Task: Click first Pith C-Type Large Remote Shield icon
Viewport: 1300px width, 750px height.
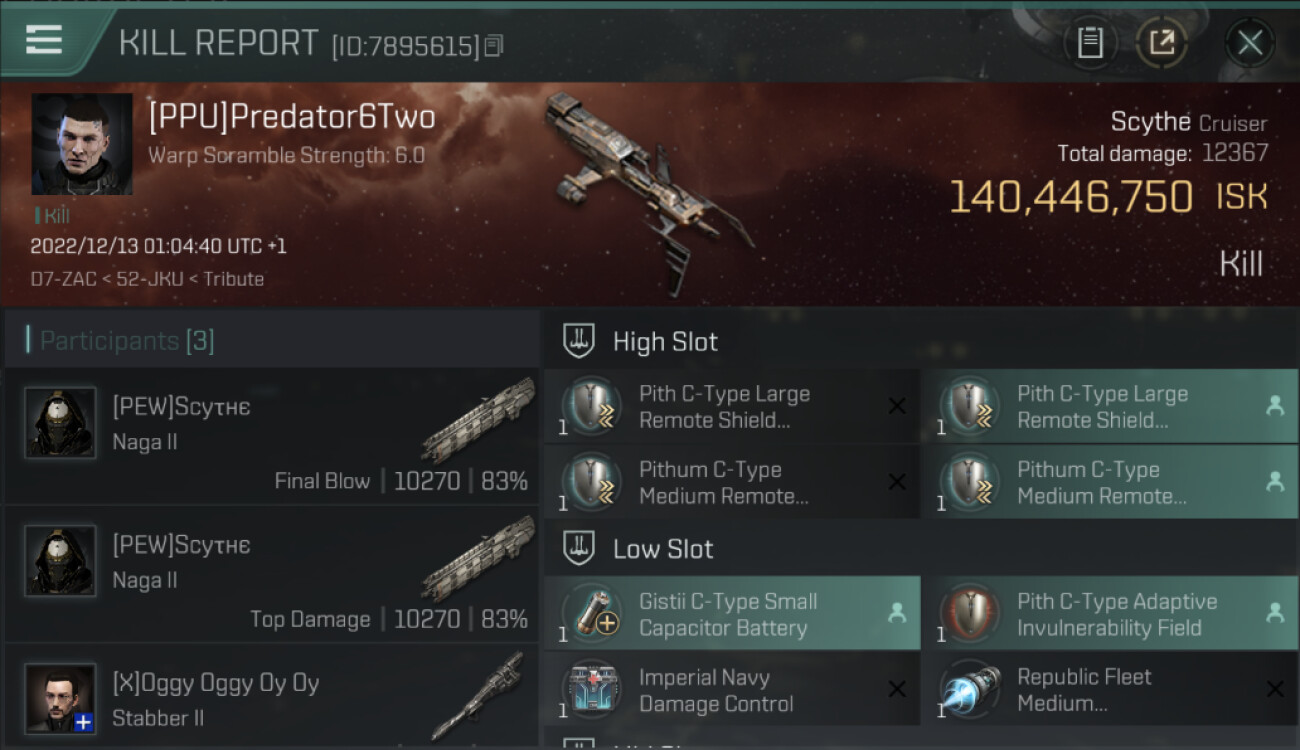Action: 590,406
